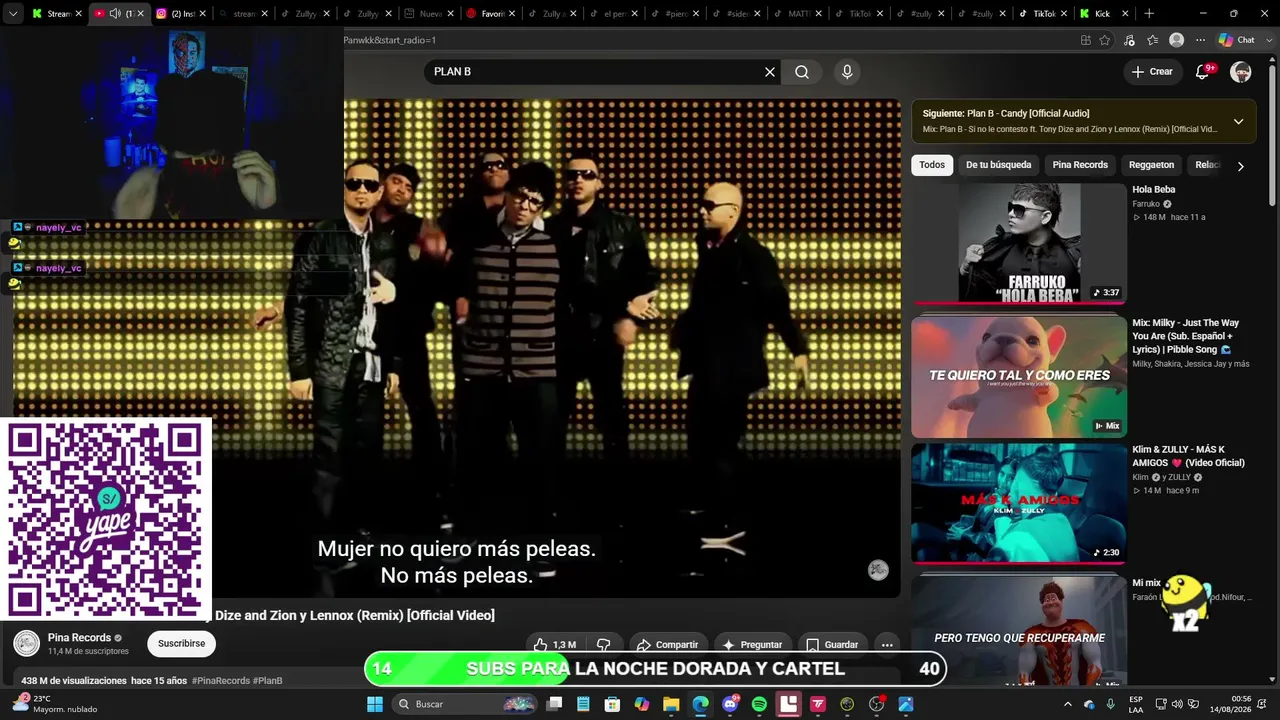Open the Más K Amigos video thumbnail
1280x720 pixels.
click(1019, 503)
